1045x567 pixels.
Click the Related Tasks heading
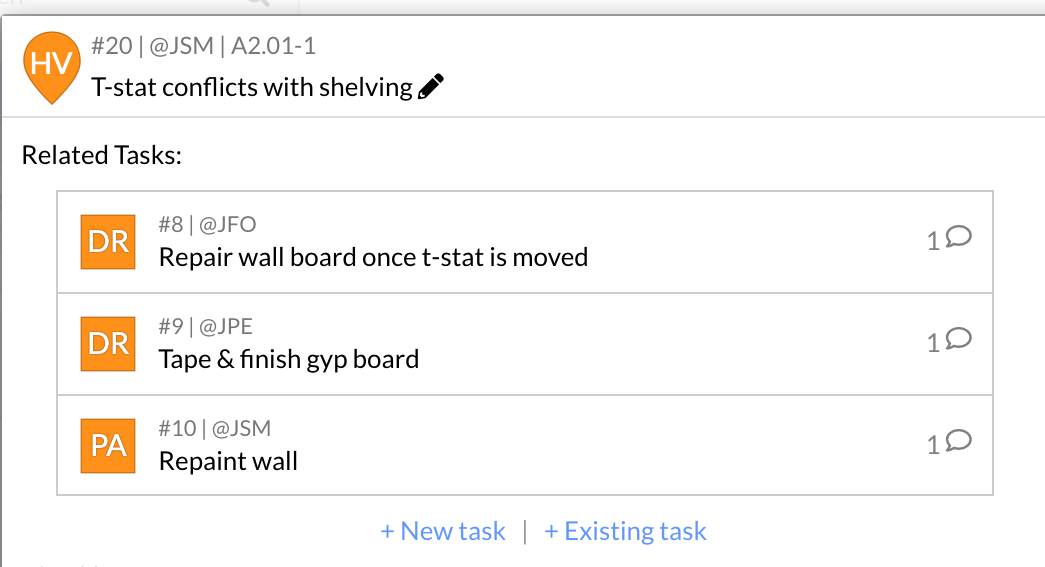(102, 155)
